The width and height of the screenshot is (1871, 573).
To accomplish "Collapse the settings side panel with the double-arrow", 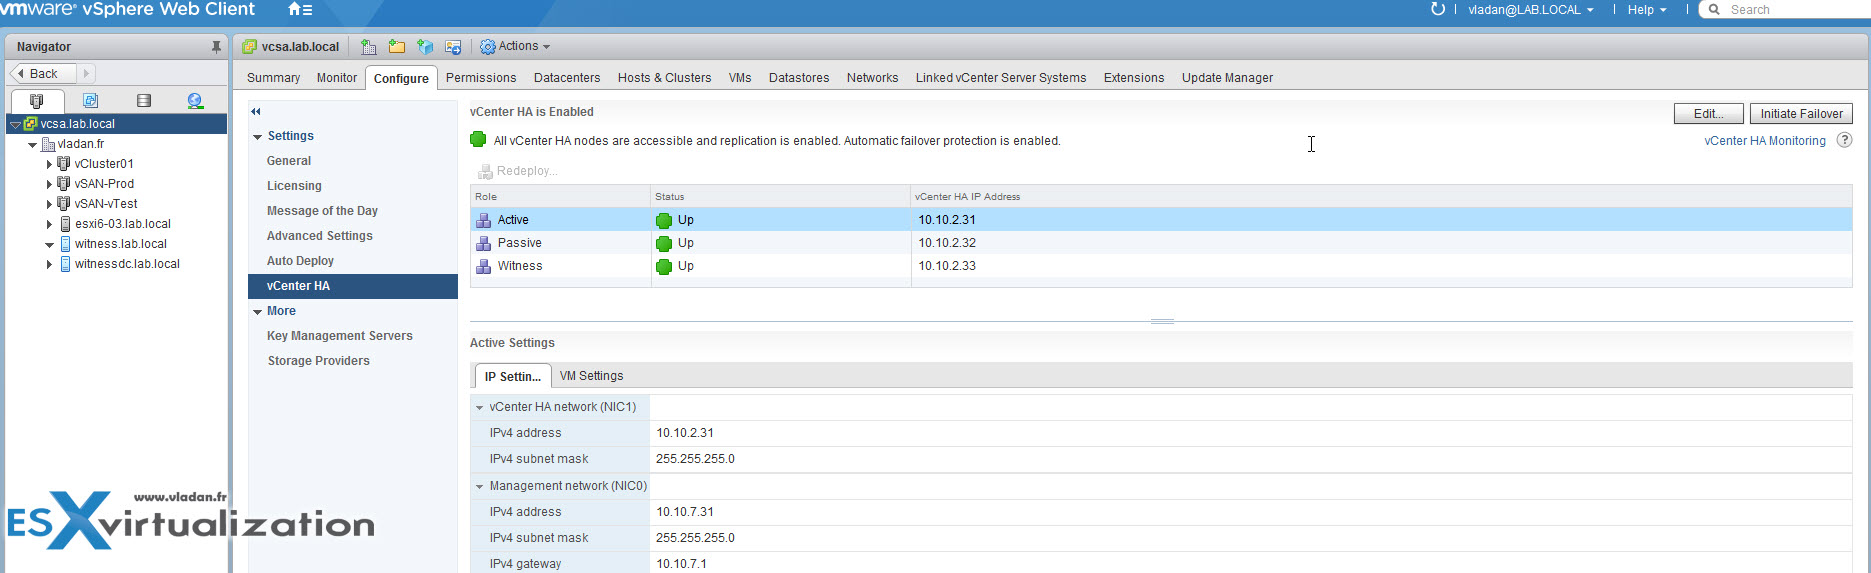I will (256, 111).
